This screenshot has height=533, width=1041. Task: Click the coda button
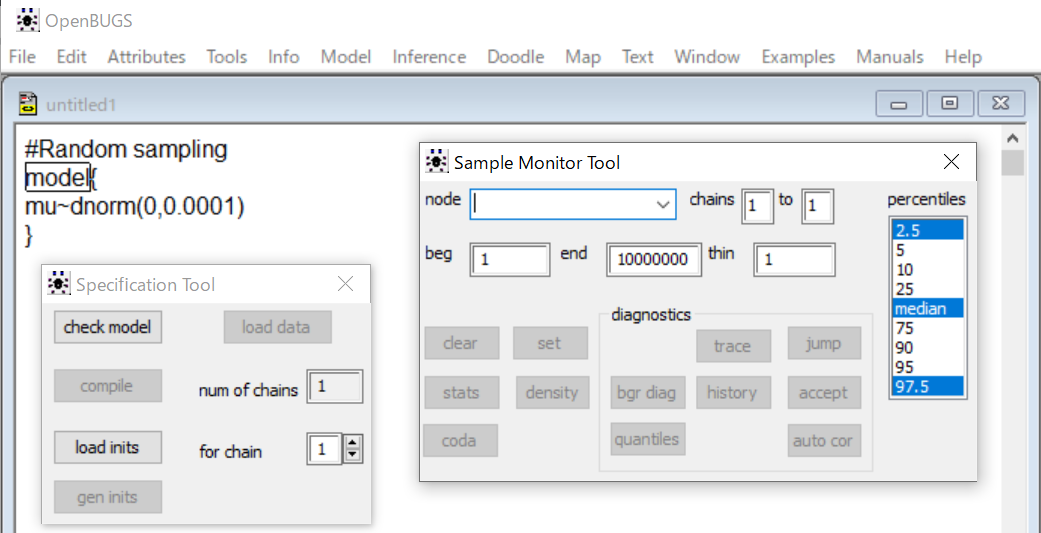[460, 441]
